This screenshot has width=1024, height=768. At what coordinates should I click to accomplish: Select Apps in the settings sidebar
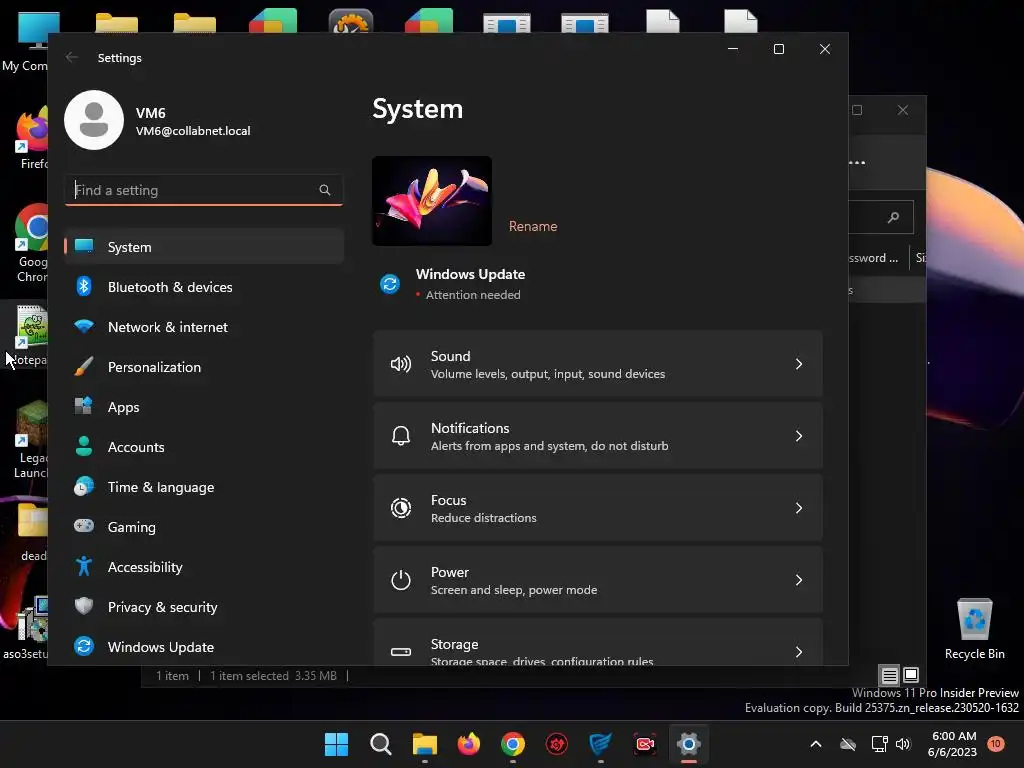coord(204,407)
